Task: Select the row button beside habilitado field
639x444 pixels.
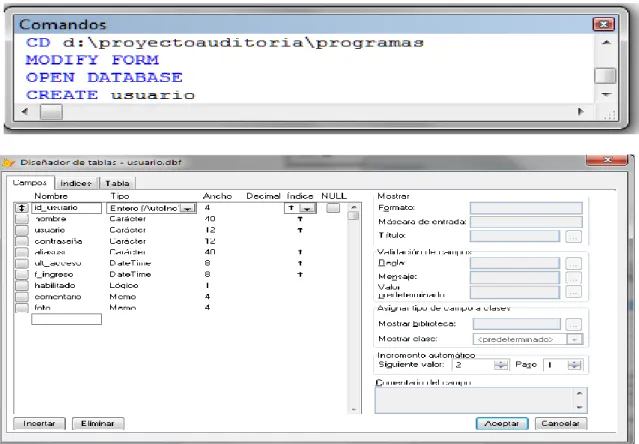Action: point(22,286)
